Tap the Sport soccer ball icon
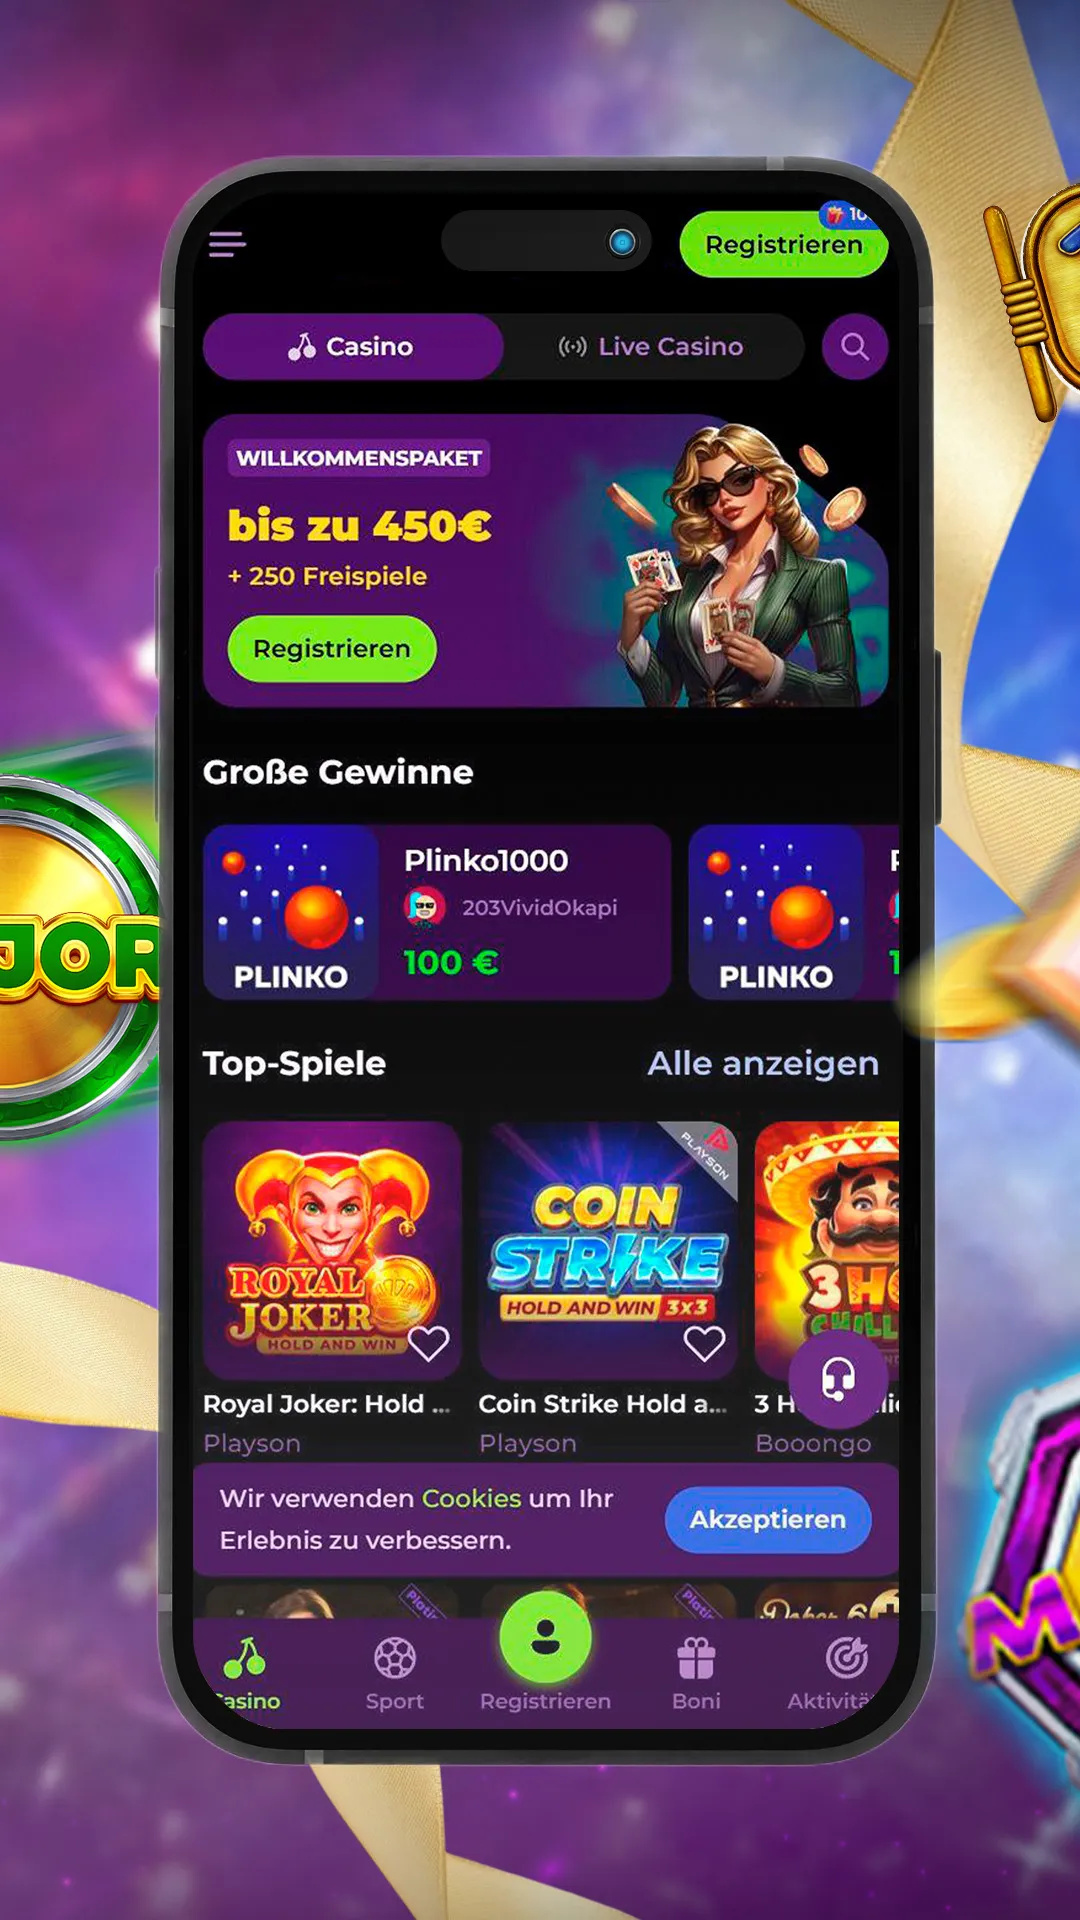This screenshot has height=1920, width=1080. point(395,1658)
